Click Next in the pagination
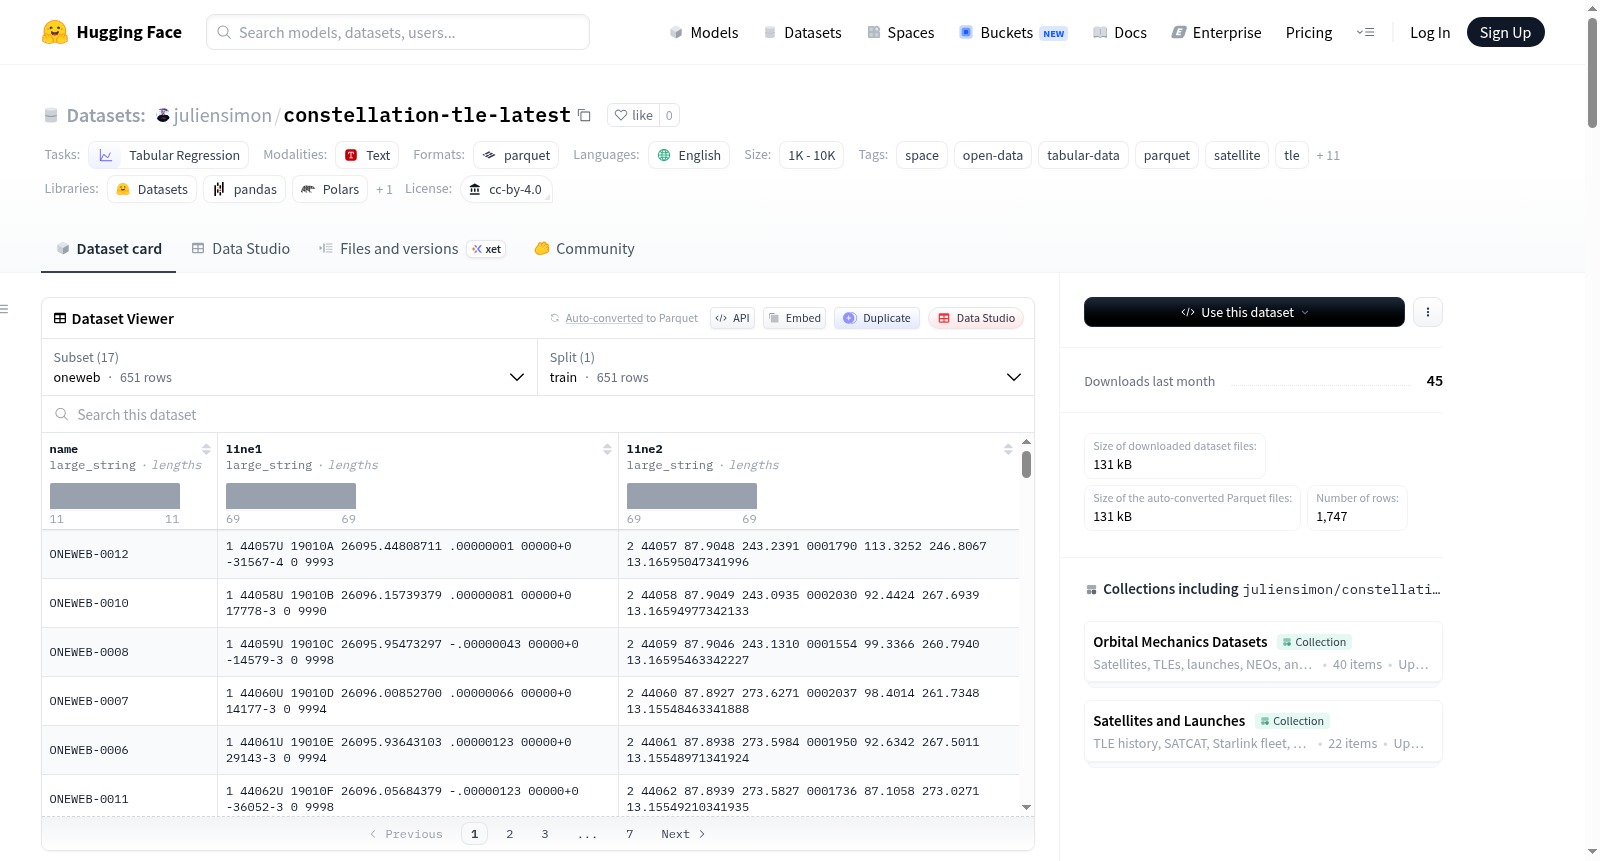Screen dimensions: 1600x861 coord(683,834)
